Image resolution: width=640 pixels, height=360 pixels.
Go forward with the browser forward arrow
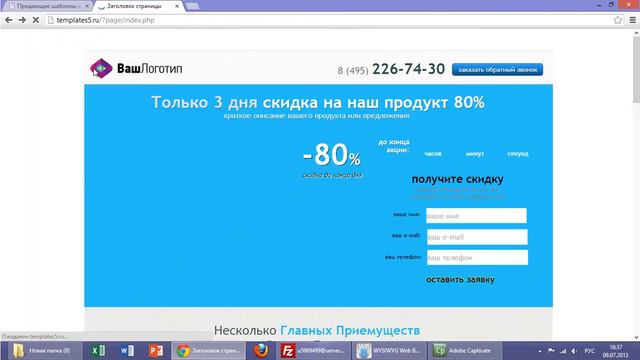tap(22, 20)
